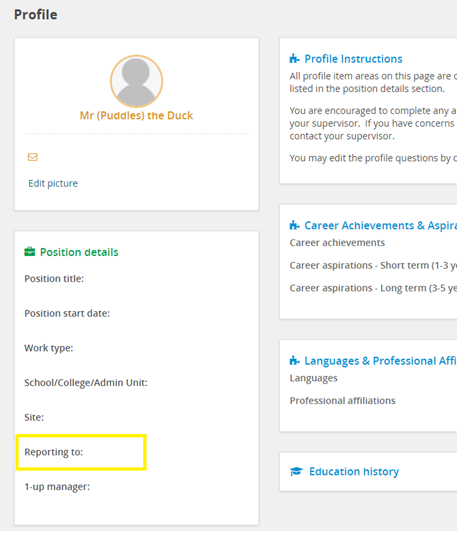Click the 1-up manager label
The image size is (459, 537).
coord(57,487)
